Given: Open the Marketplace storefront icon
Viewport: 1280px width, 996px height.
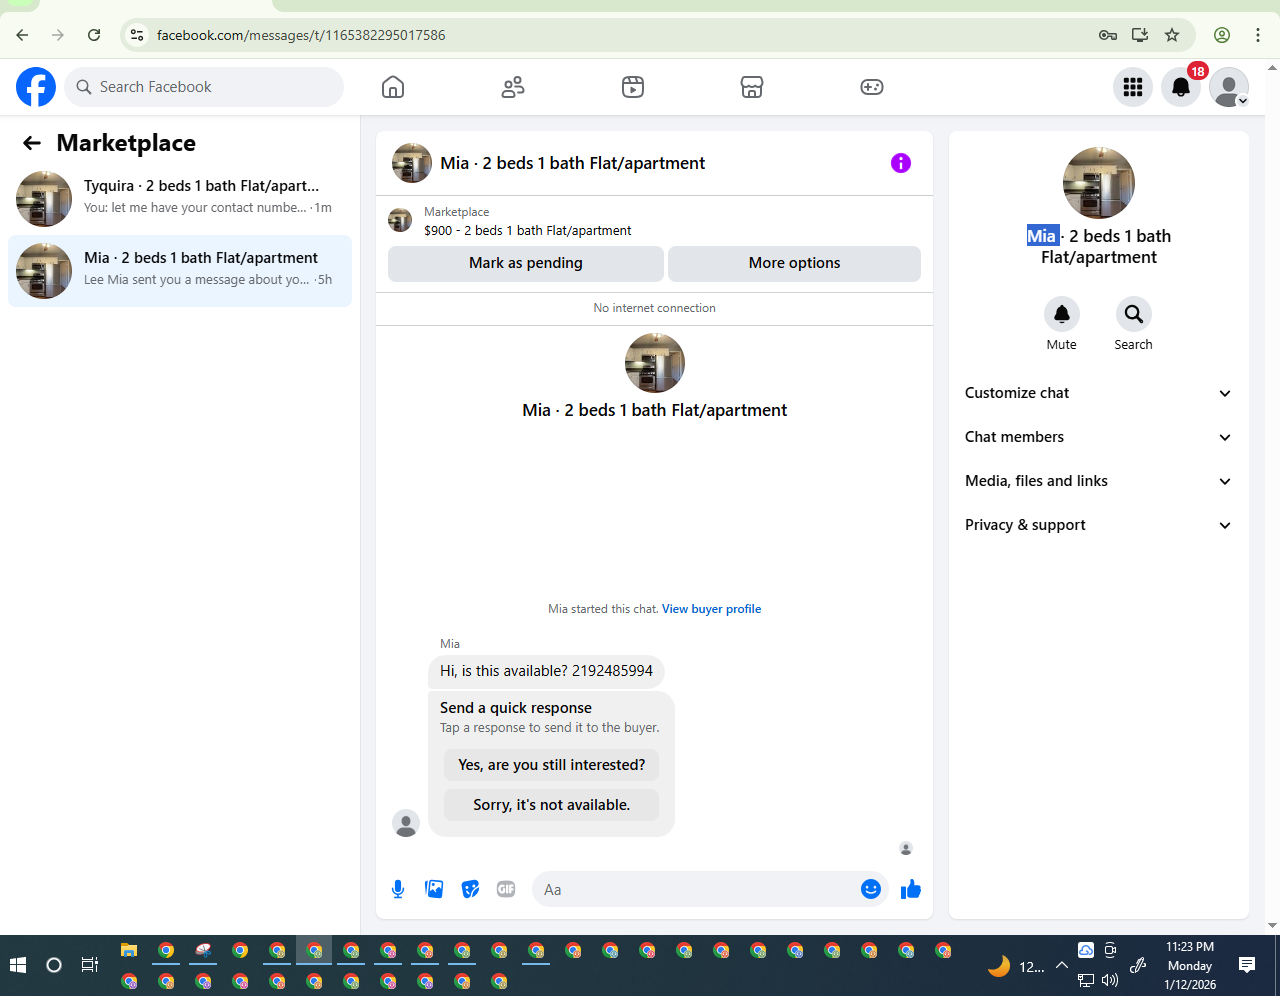Looking at the screenshot, I should click(x=752, y=87).
